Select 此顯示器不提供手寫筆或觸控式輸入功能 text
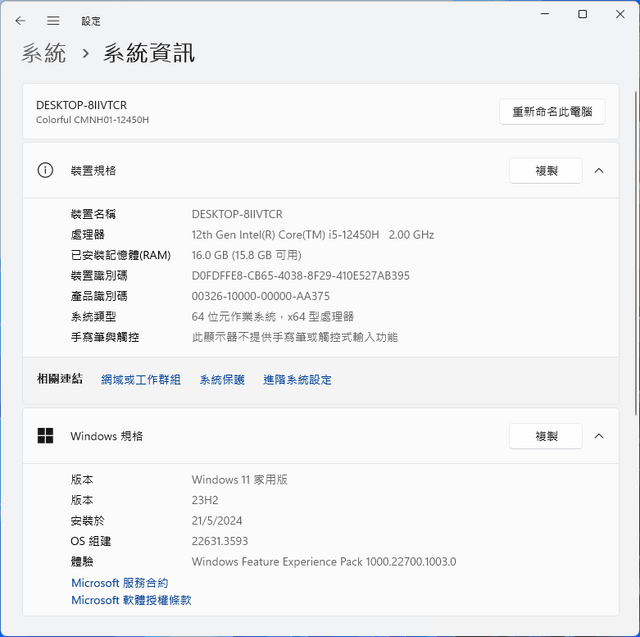This screenshot has height=637, width=640. pyautogui.click(x=294, y=337)
